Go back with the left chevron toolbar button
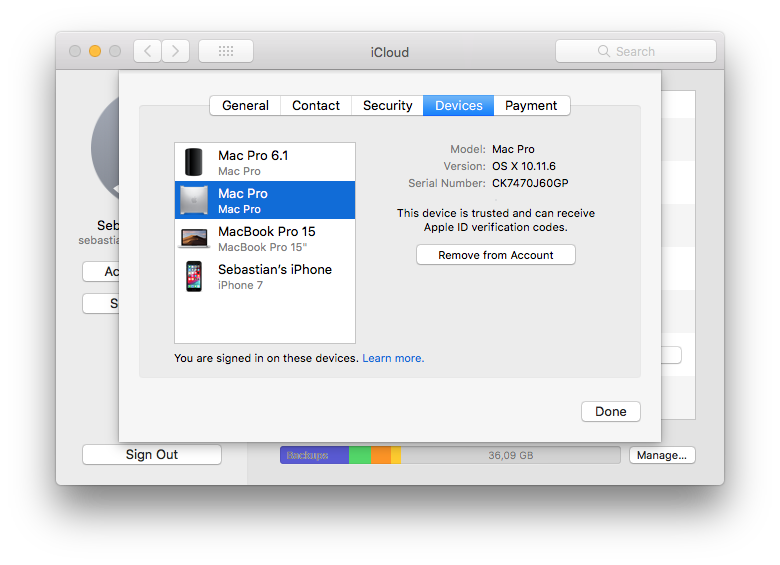This screenshot has height=565, width=780. [147, 51]
